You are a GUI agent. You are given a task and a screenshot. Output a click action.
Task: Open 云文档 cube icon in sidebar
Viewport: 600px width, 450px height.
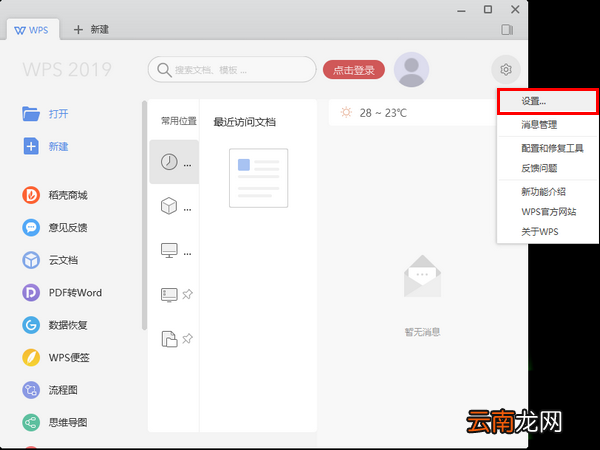(x=31, y=260)
